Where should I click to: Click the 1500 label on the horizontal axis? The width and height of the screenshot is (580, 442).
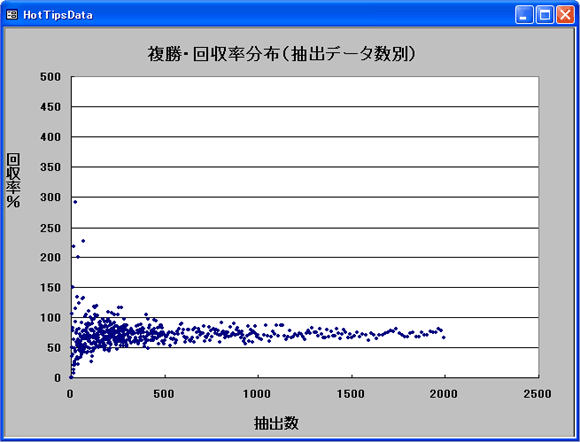350,394
